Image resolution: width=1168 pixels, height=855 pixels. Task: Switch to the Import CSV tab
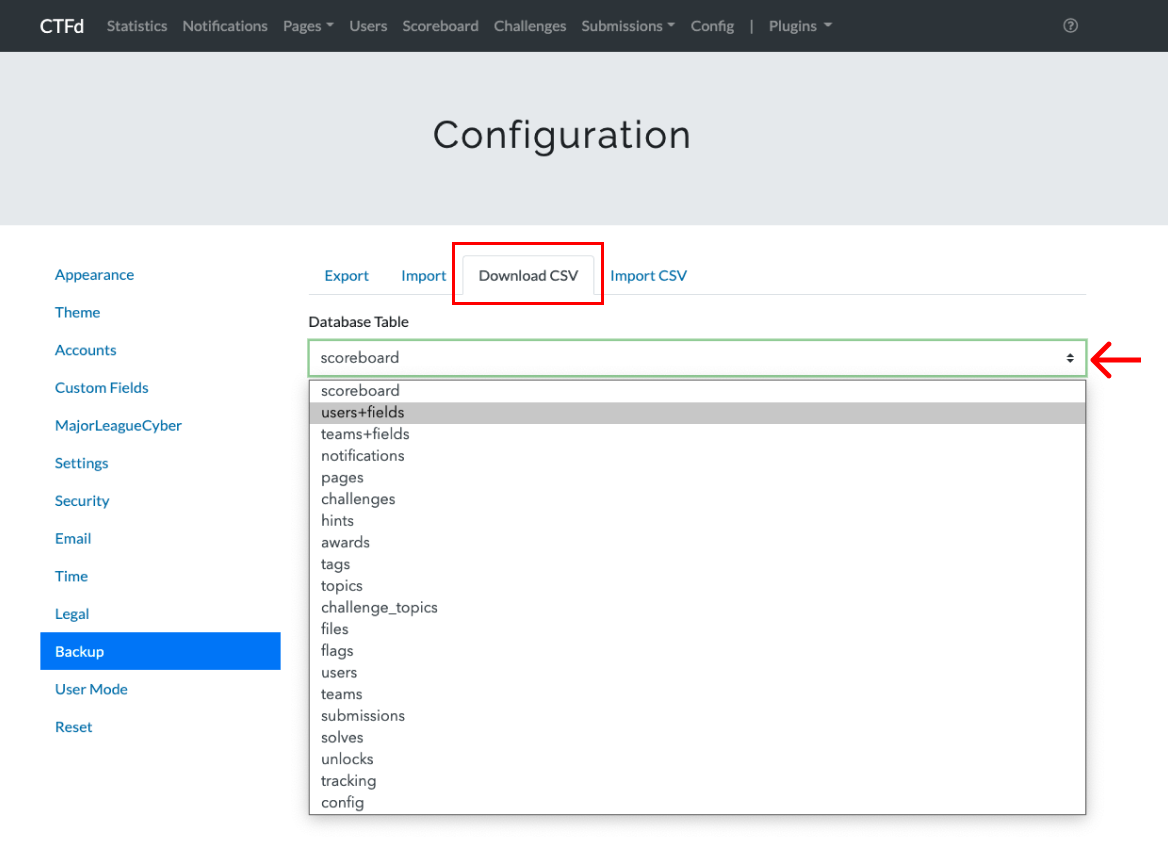(x=648, y=276)
